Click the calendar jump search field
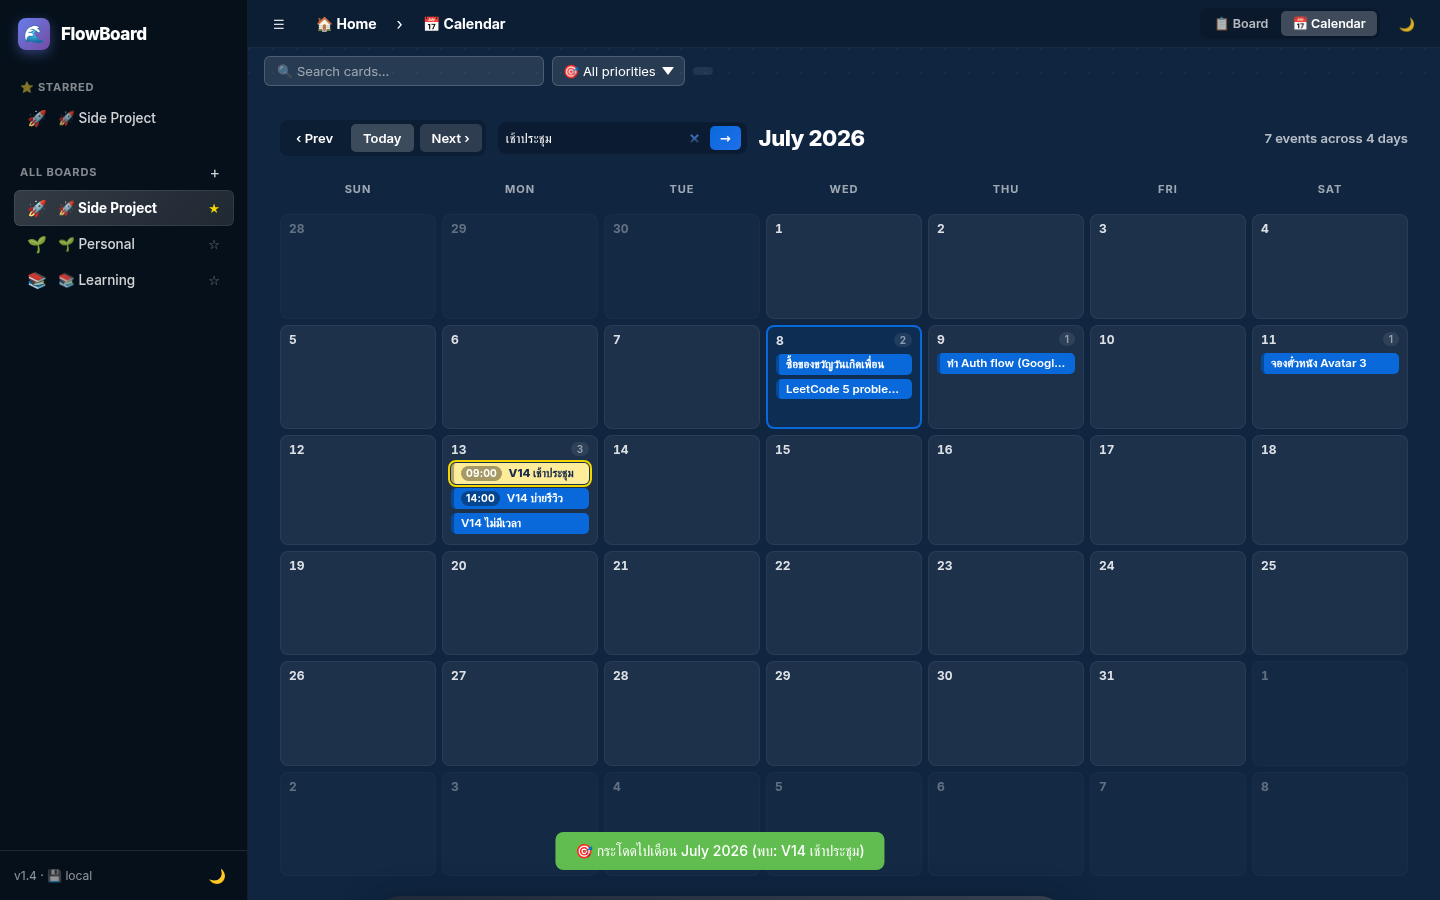Viewport: 1440px width, 900px height. [x=592, y=139]
